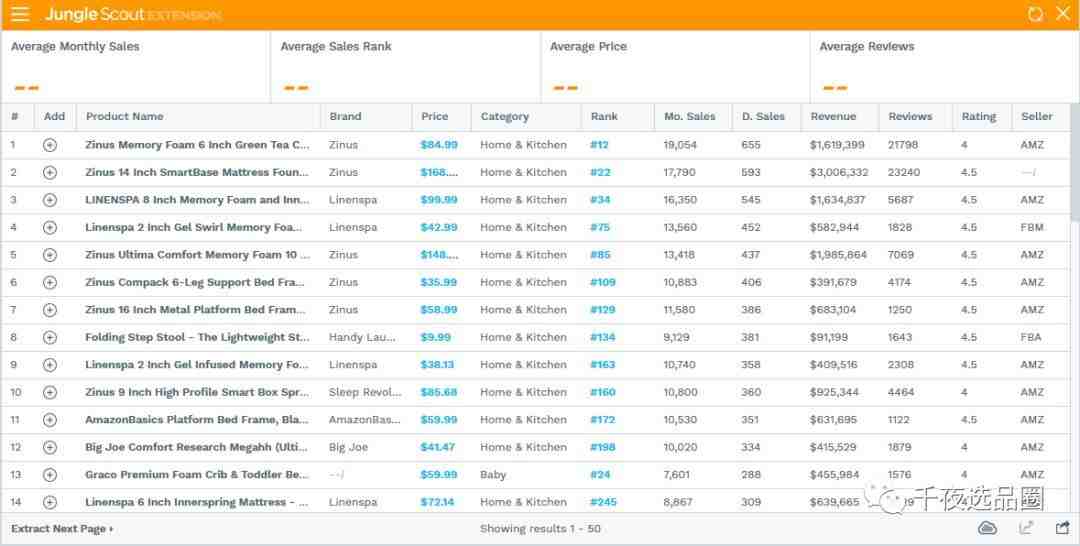
Task: Click 'Big Joe' brand cell
Action: 349,448
